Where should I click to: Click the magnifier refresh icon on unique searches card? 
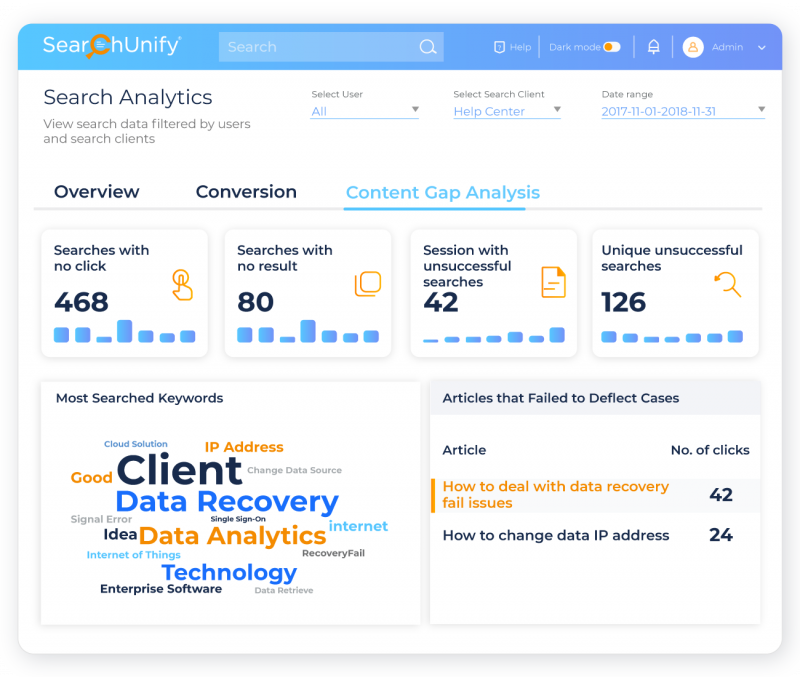coord(728,284)
